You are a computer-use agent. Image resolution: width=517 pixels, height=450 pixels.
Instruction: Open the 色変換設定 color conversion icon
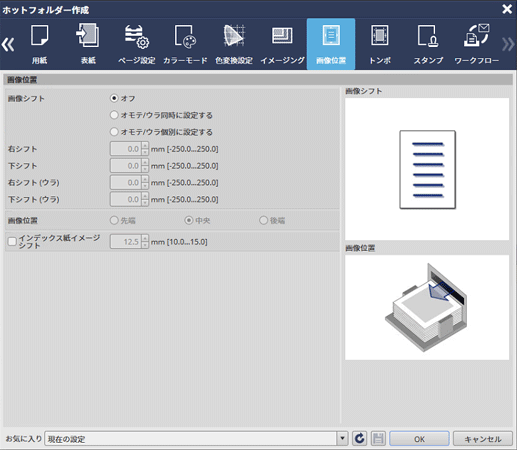click(234, 44)
